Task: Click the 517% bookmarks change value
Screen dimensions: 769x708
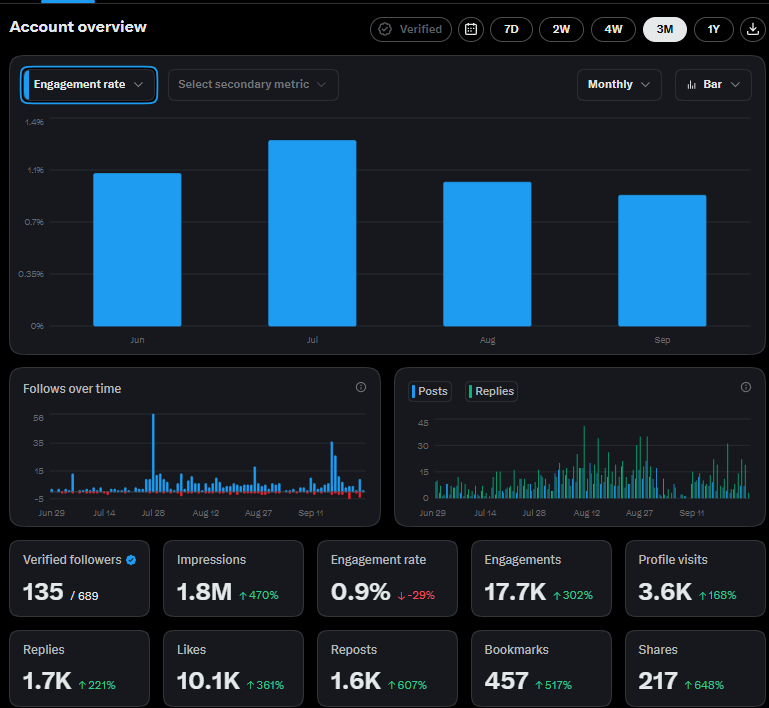Action: [x=554, y=685]
